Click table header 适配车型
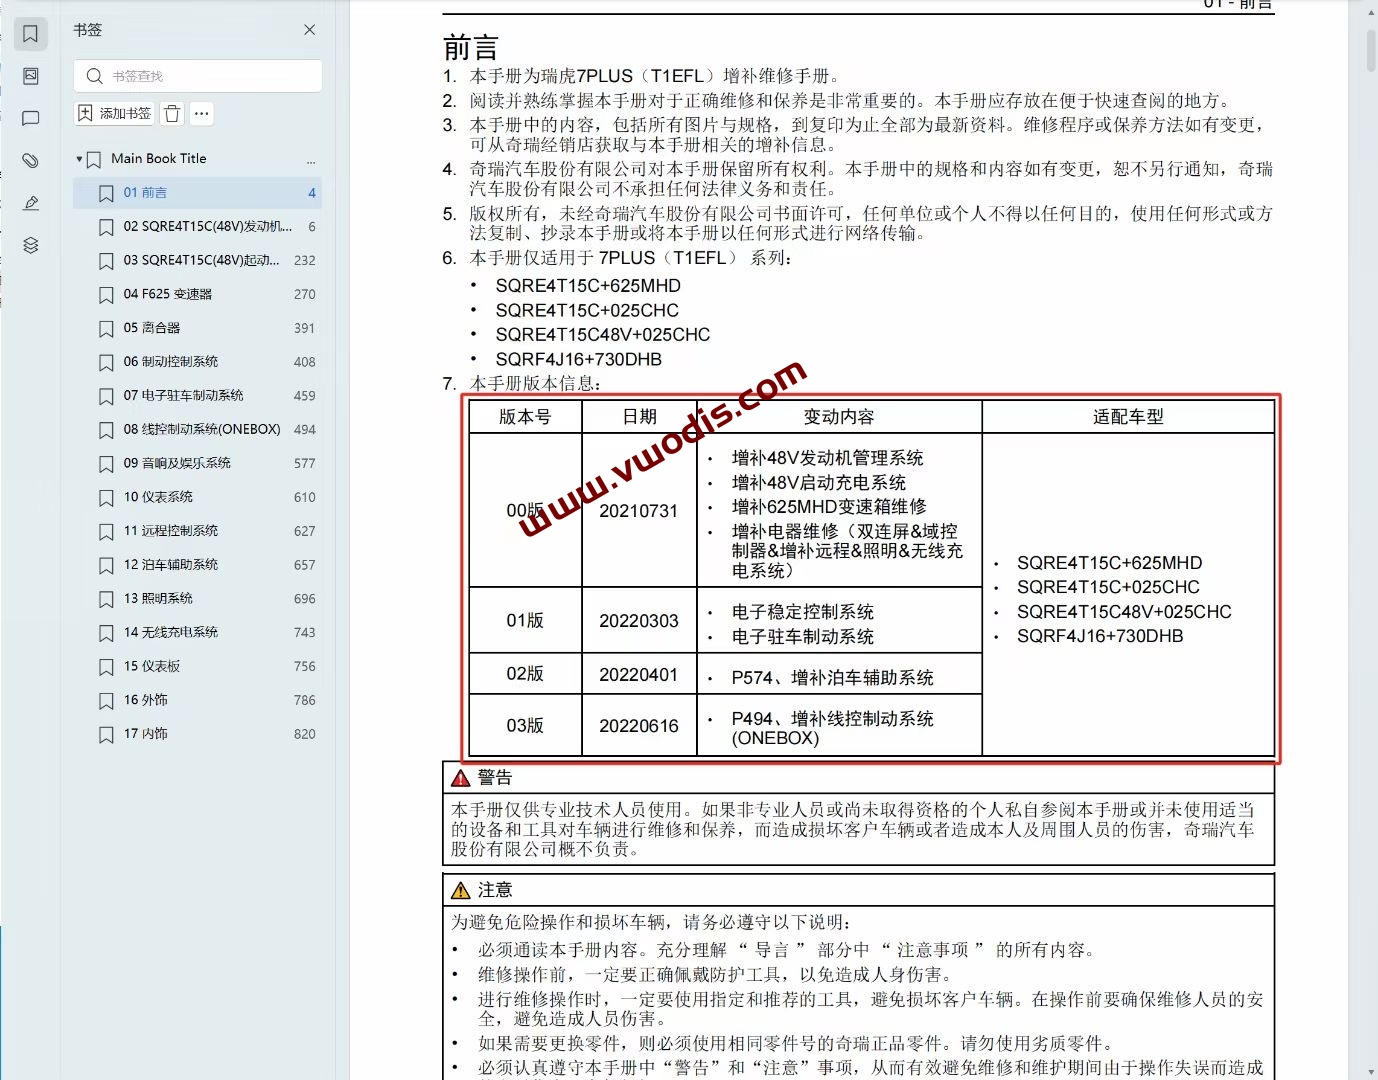Screen dimensions: 1378x1080 click(x=1128, y=417)
